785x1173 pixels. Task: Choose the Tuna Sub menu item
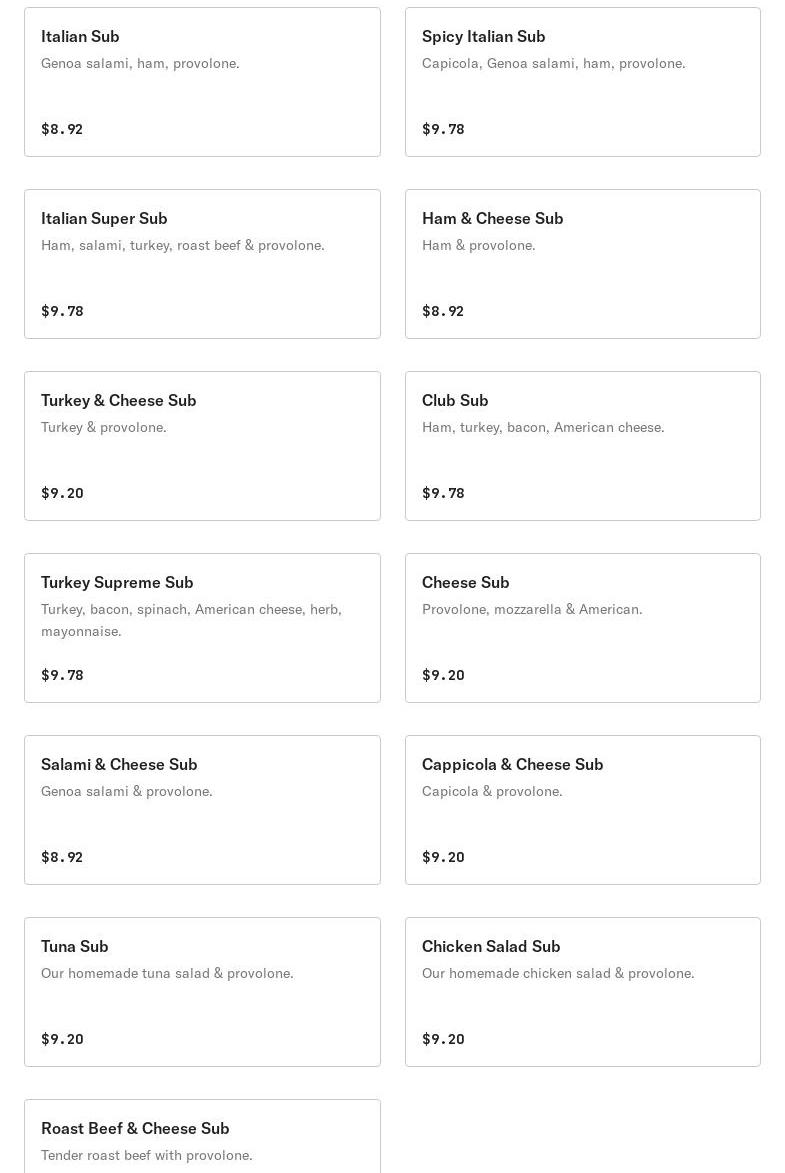point(202,992)
